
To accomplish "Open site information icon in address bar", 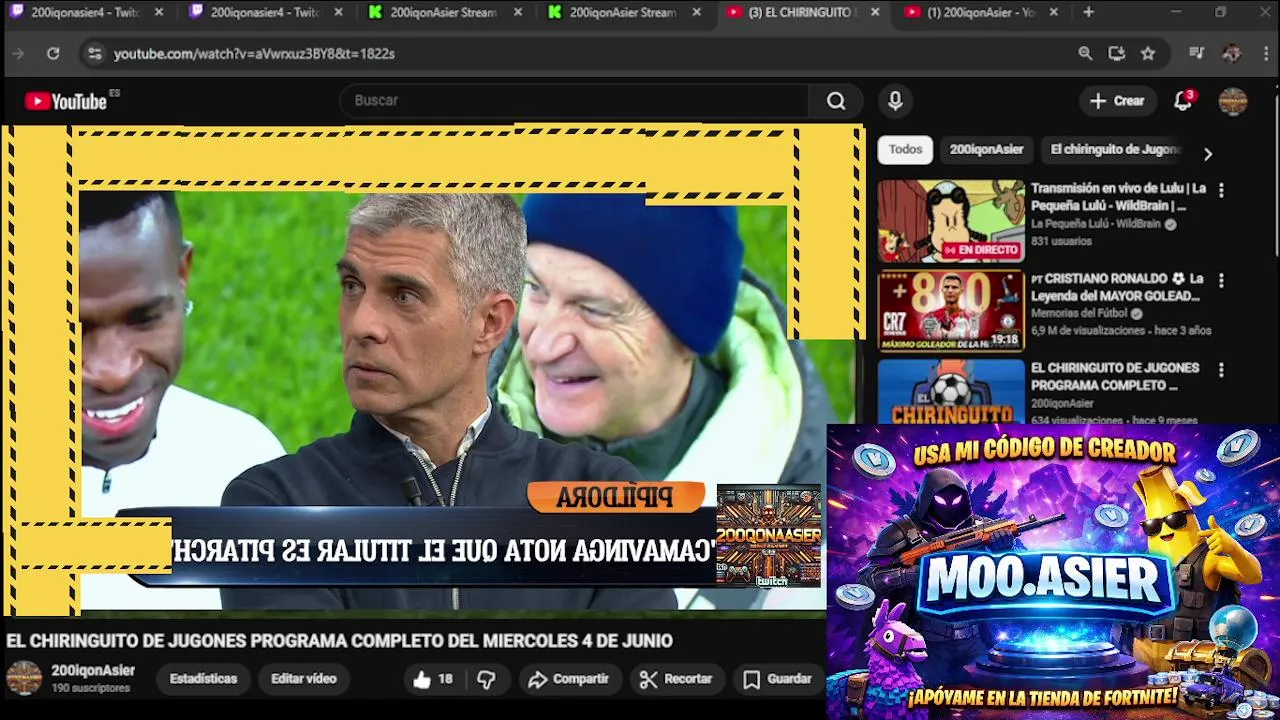I will [94, 54].
